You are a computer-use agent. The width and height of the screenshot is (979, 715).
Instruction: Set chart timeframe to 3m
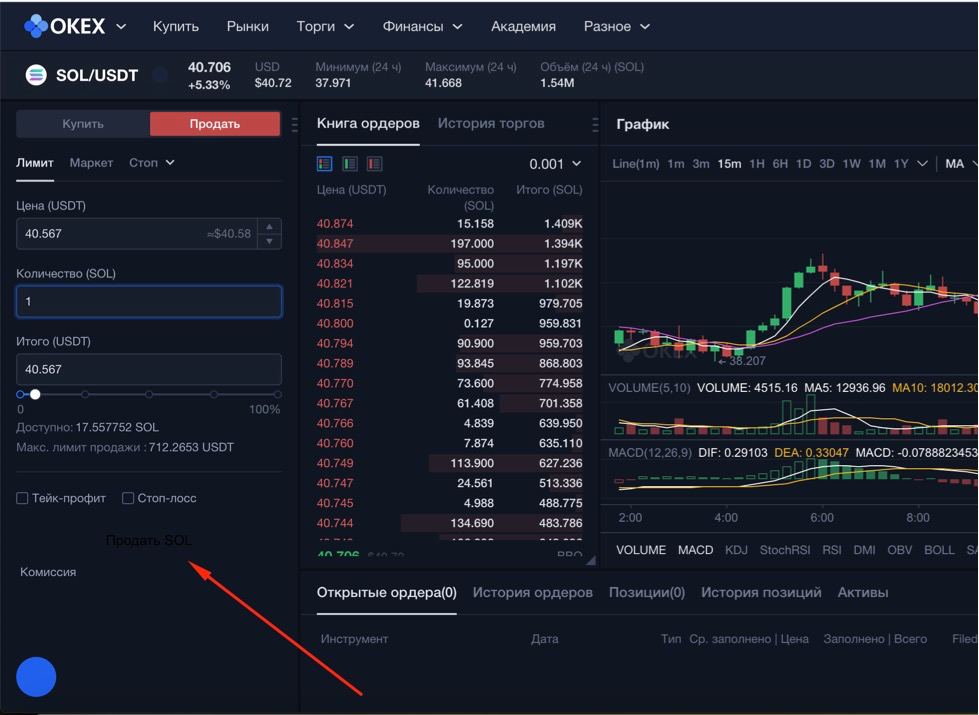tap(701, 164)
